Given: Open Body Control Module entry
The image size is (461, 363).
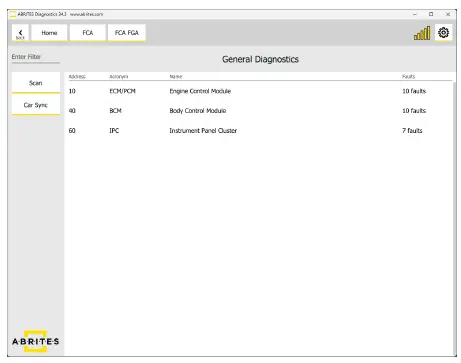Looking at the screenshot, I should (x=198, y=111).
